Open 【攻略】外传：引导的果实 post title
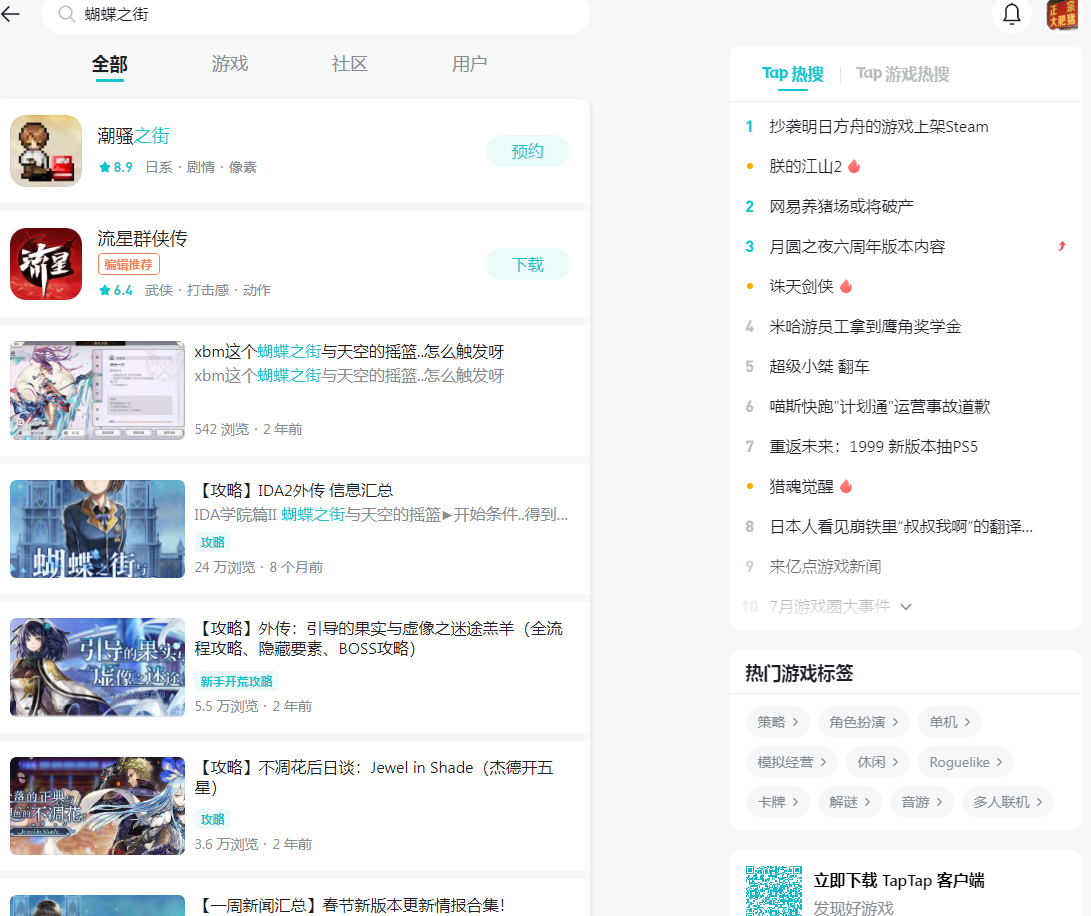 (379, 638)
